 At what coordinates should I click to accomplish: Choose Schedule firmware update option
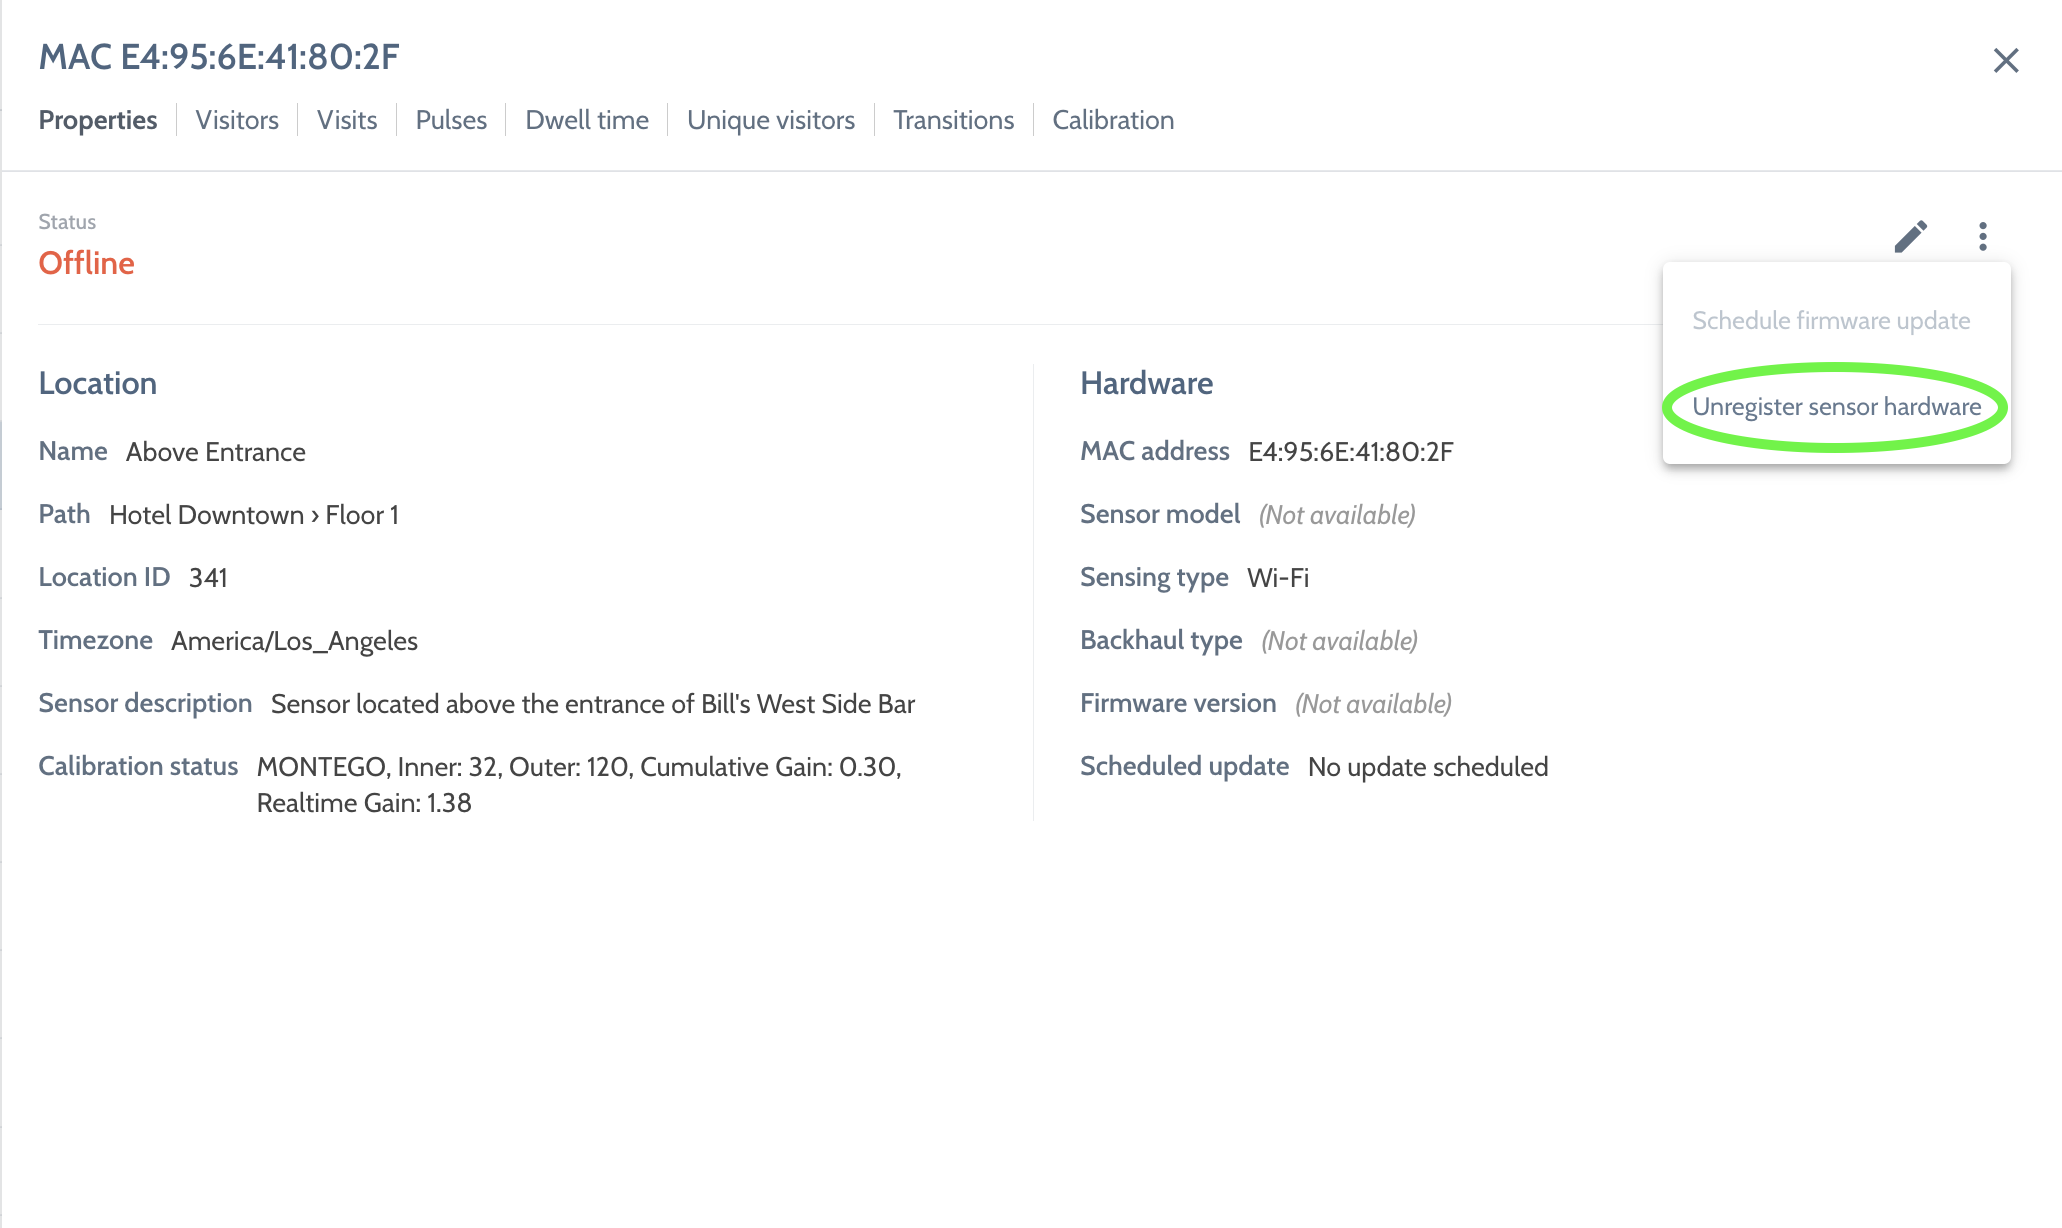point(1830,321)
